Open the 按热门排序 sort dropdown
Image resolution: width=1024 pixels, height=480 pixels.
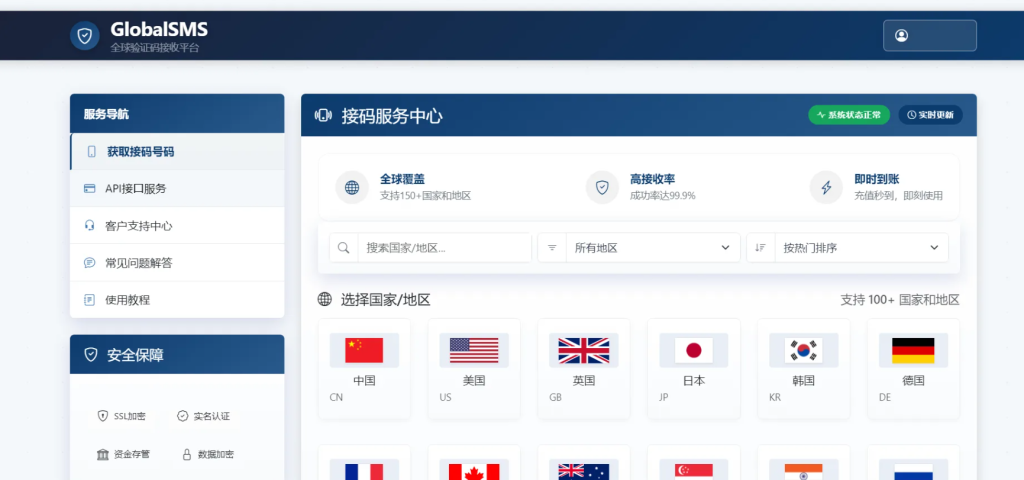[x=861, y=248]
